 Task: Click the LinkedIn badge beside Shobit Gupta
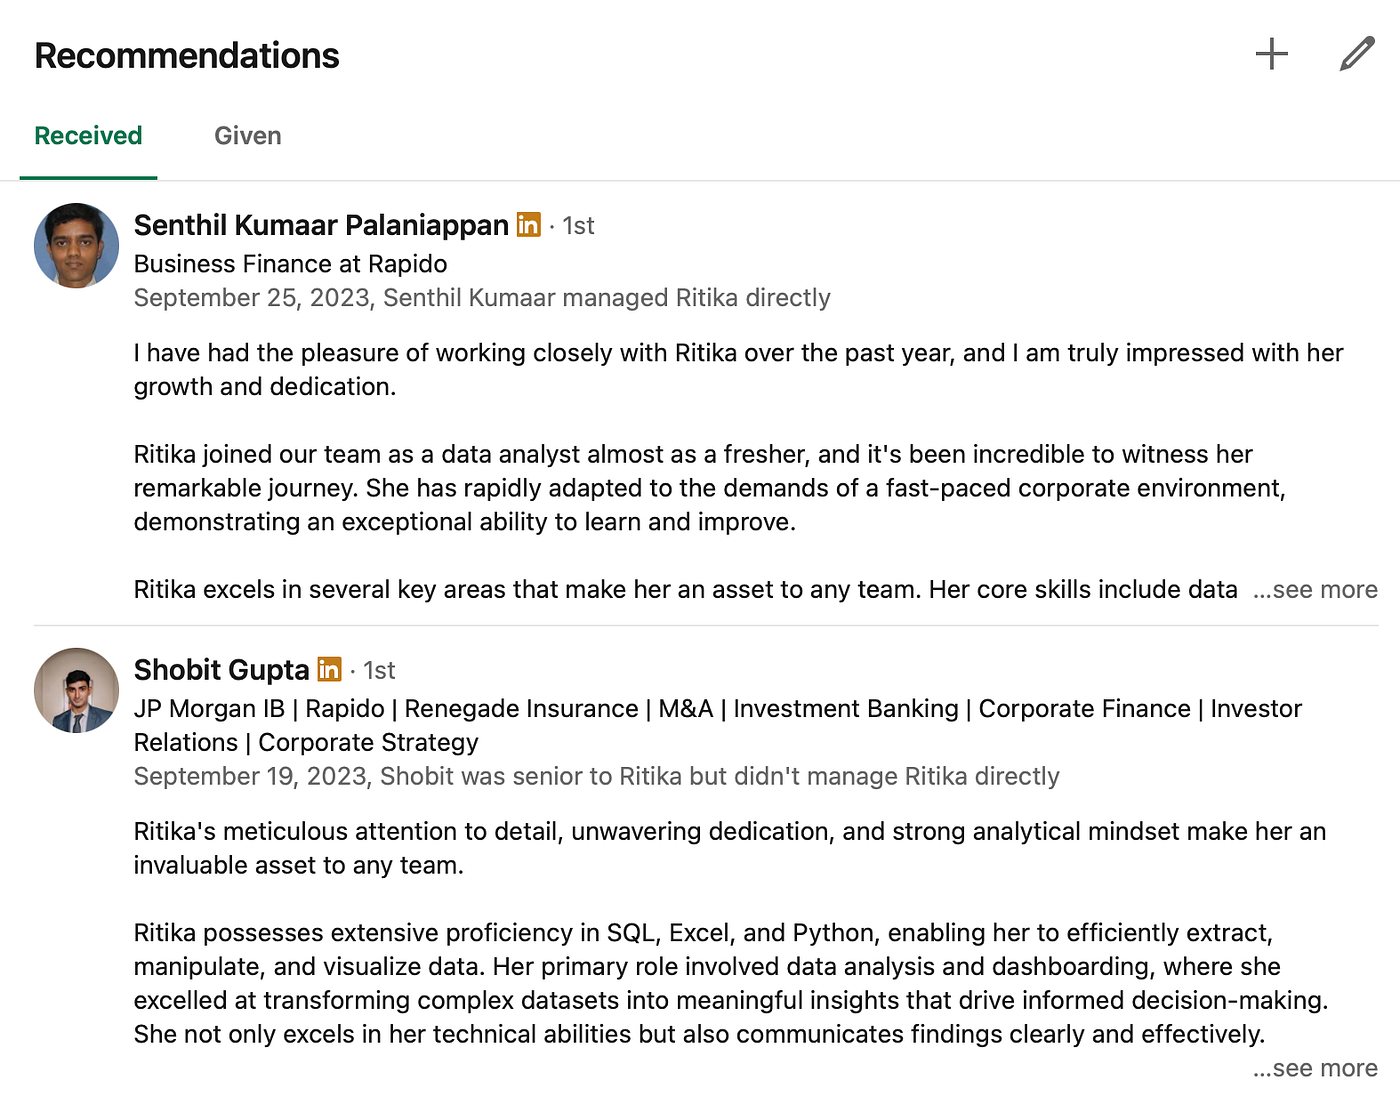pyautogui.click(x=328, y=669)
